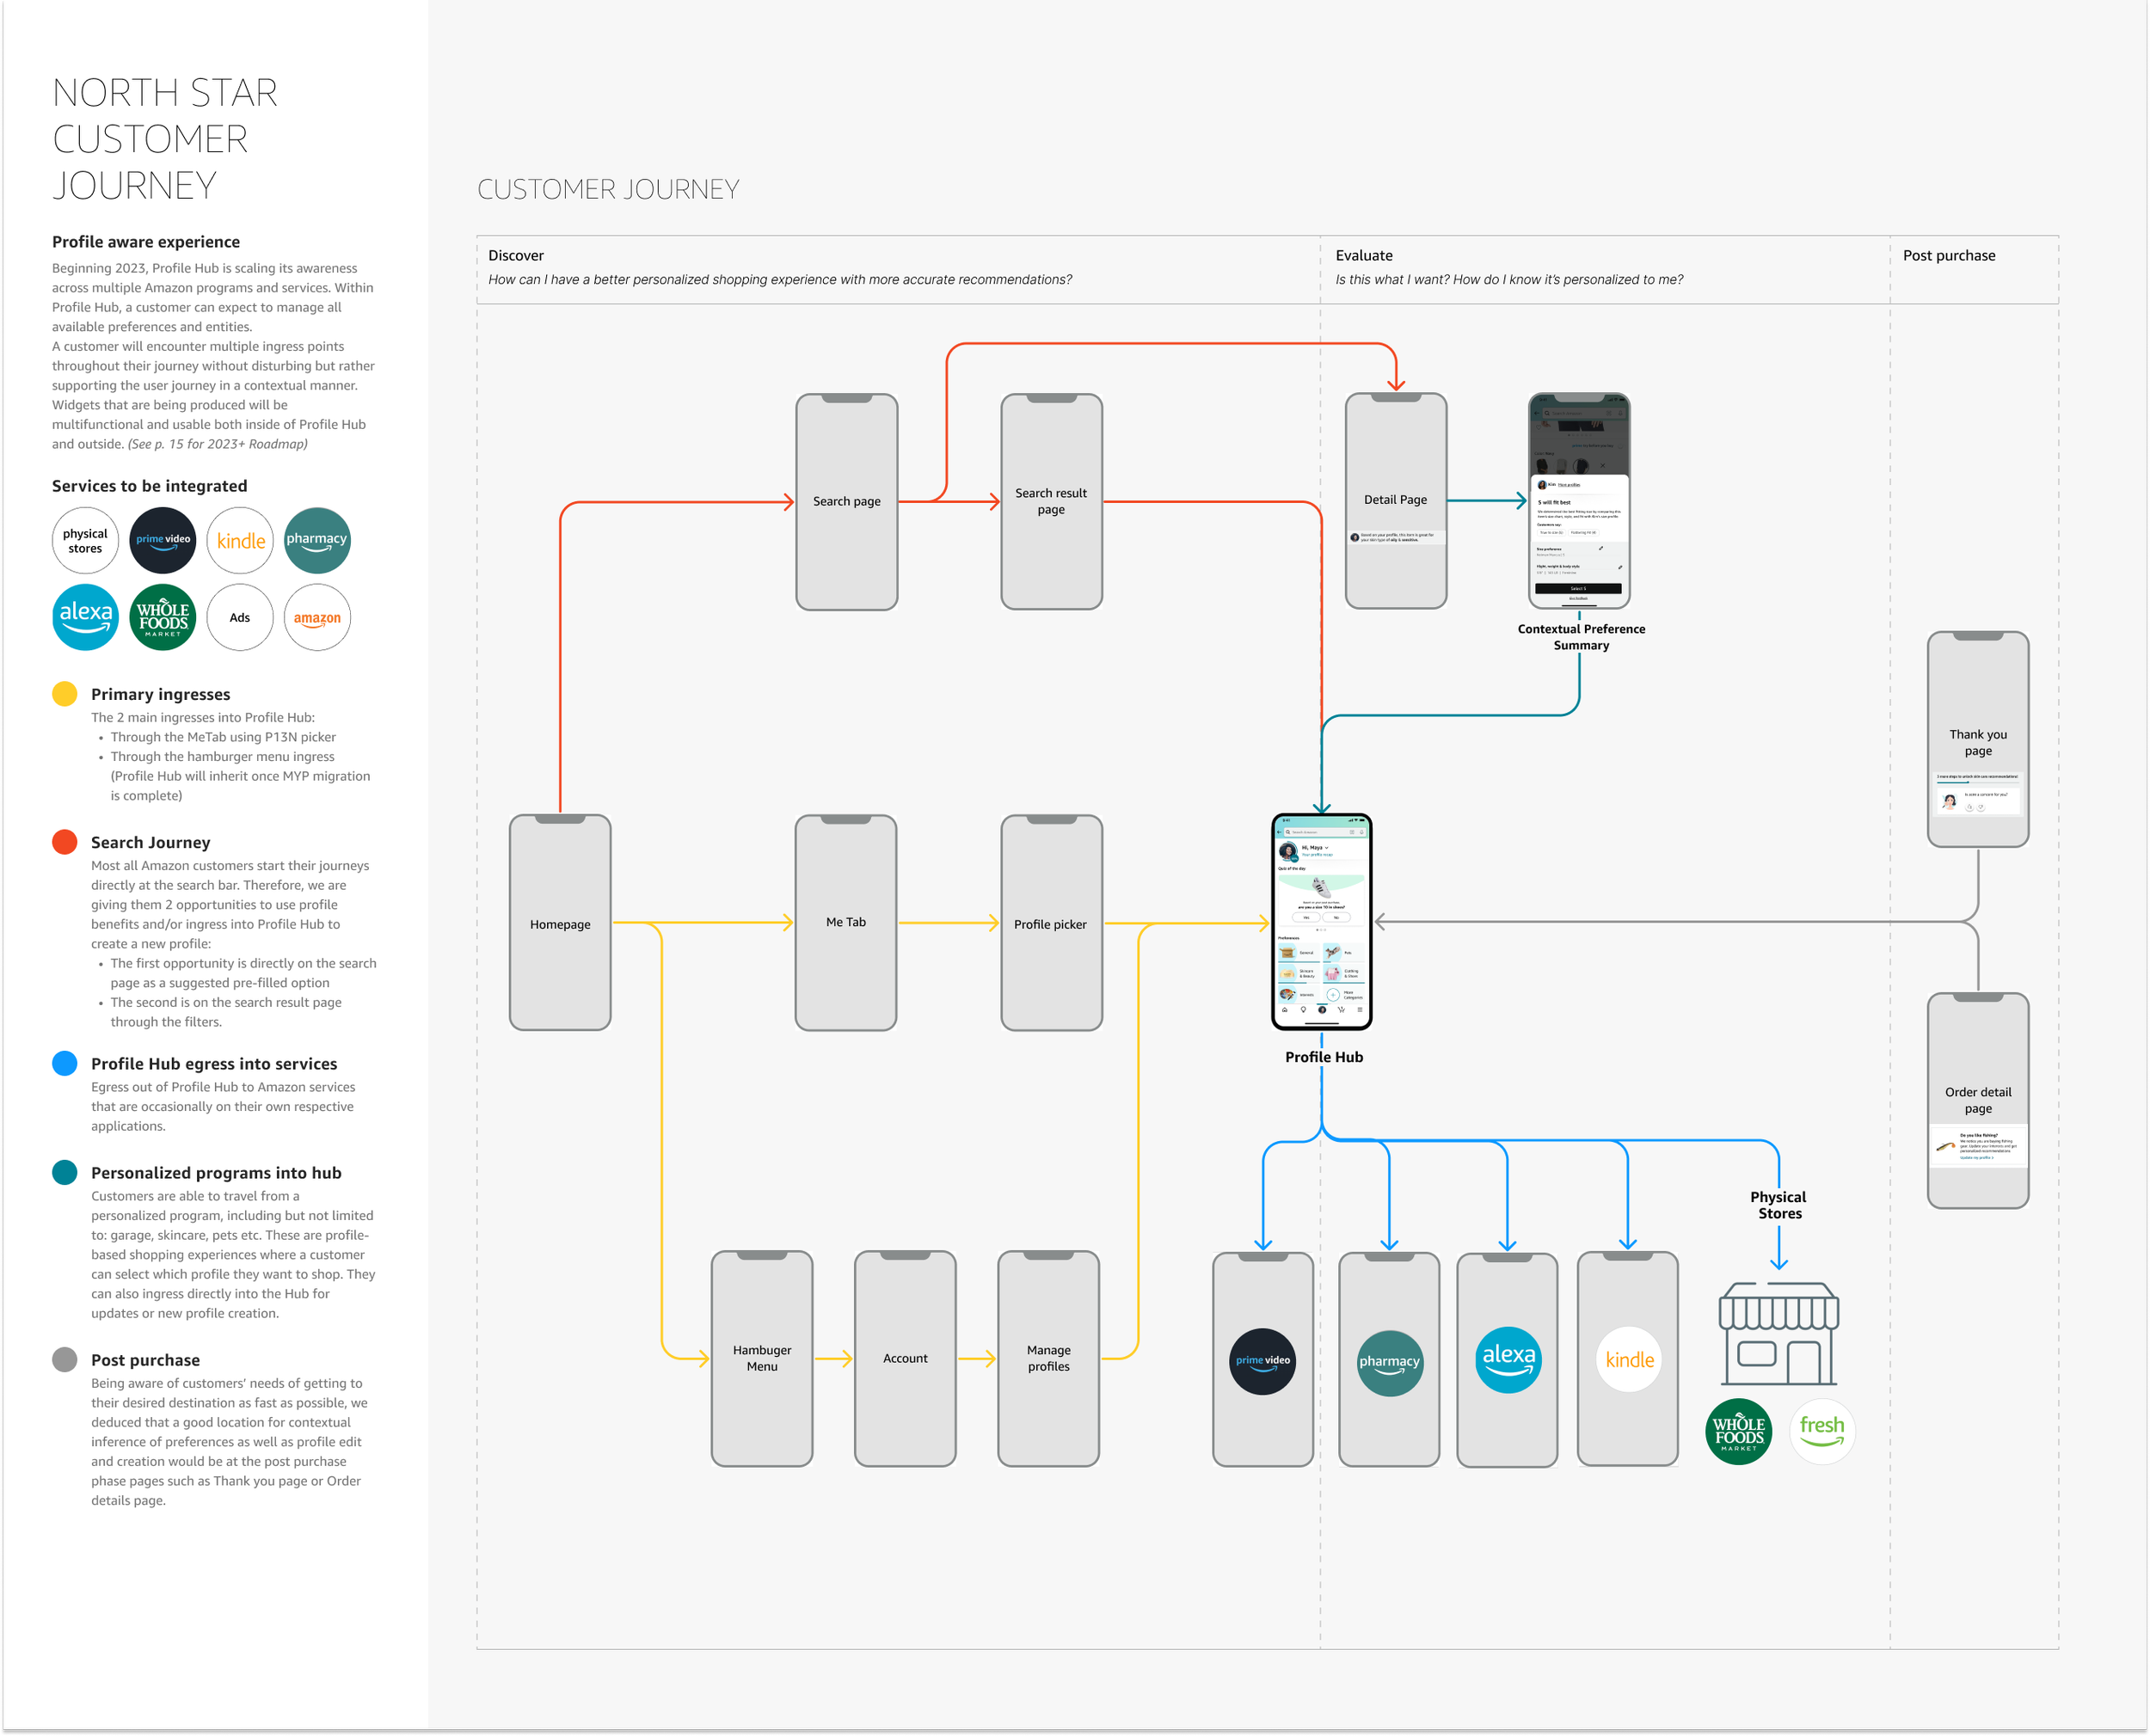This screenshot has width=2150, height=1736.
Task: Select the Contextual Preference Summary phone mockup
Action: pos(1579,500)
